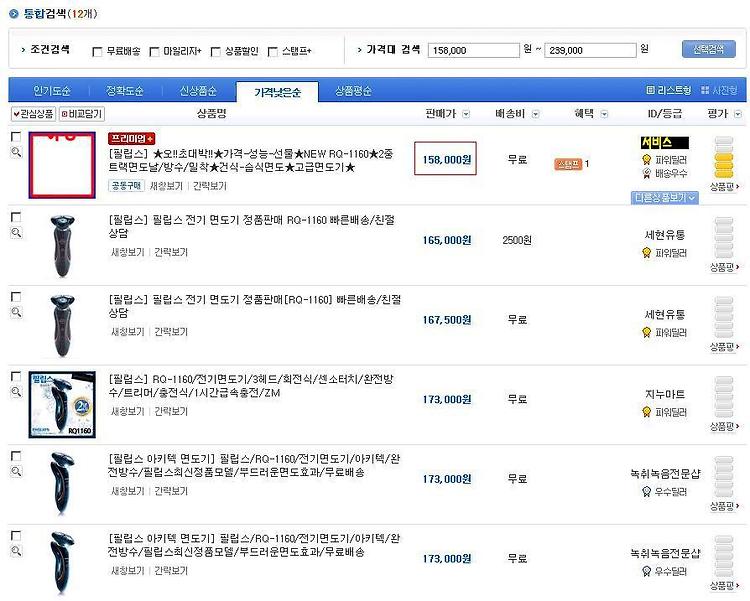Click maximum price field showing 239,000

pyautogui.click(x=591, y=50)
